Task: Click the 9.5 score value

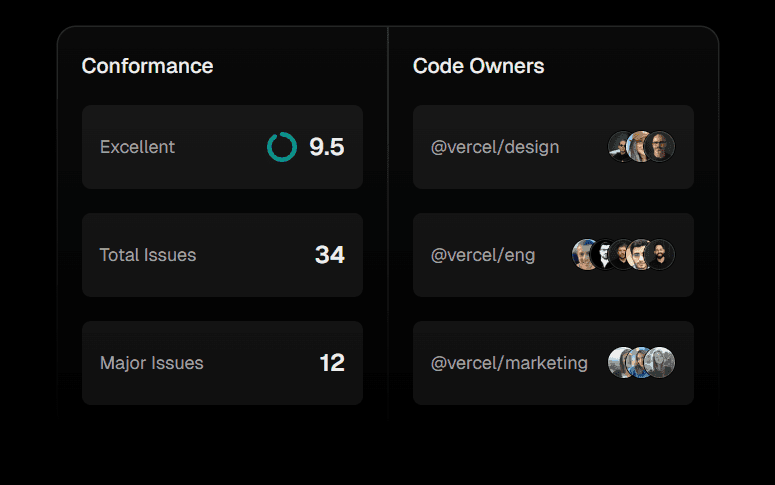Action: [x=327, y=147]
